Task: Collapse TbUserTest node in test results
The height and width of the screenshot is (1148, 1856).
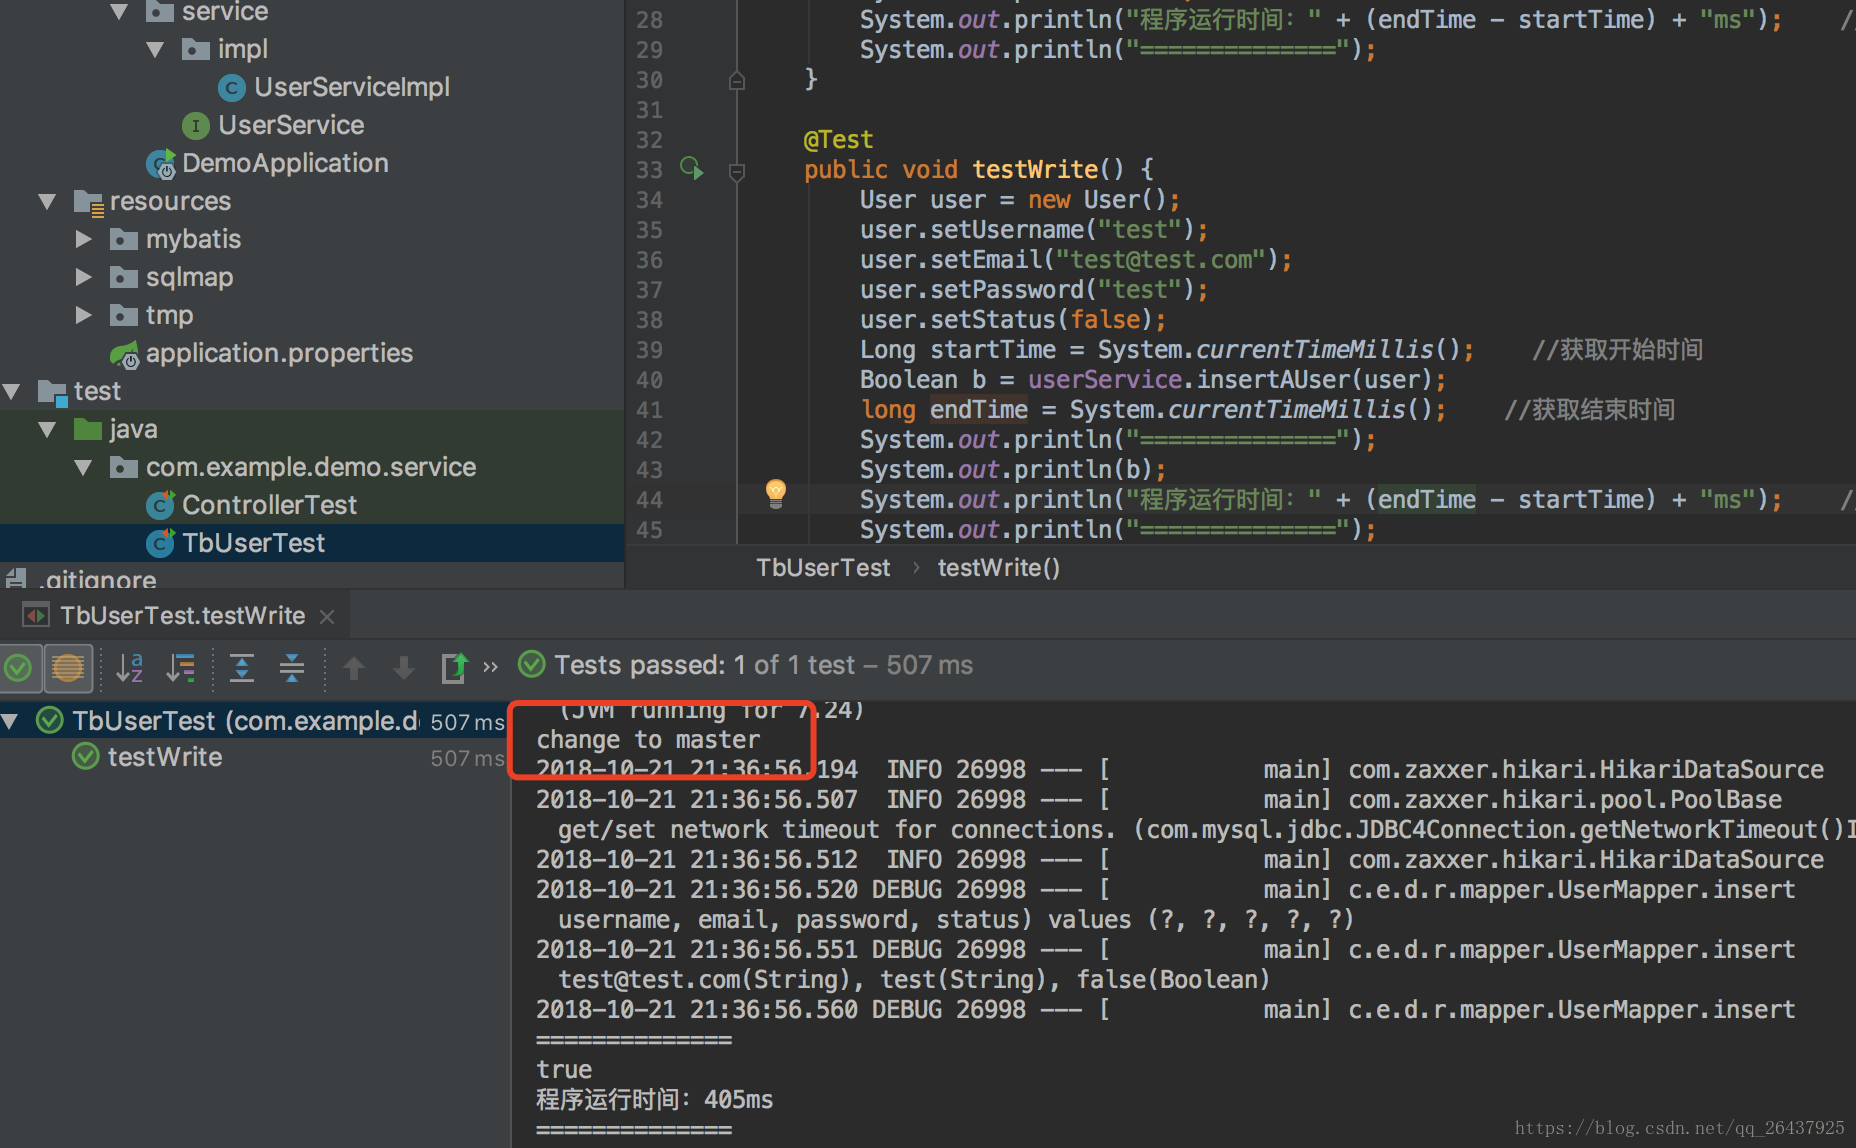Action: (11, 721)
